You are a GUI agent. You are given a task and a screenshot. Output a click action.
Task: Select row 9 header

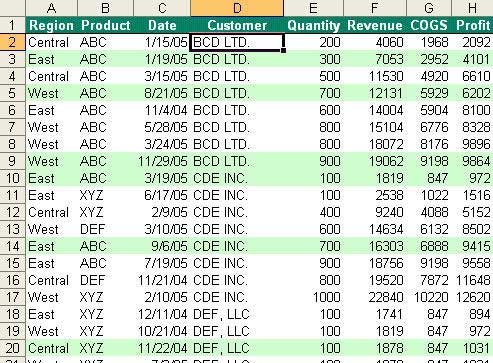coord(13,161)
